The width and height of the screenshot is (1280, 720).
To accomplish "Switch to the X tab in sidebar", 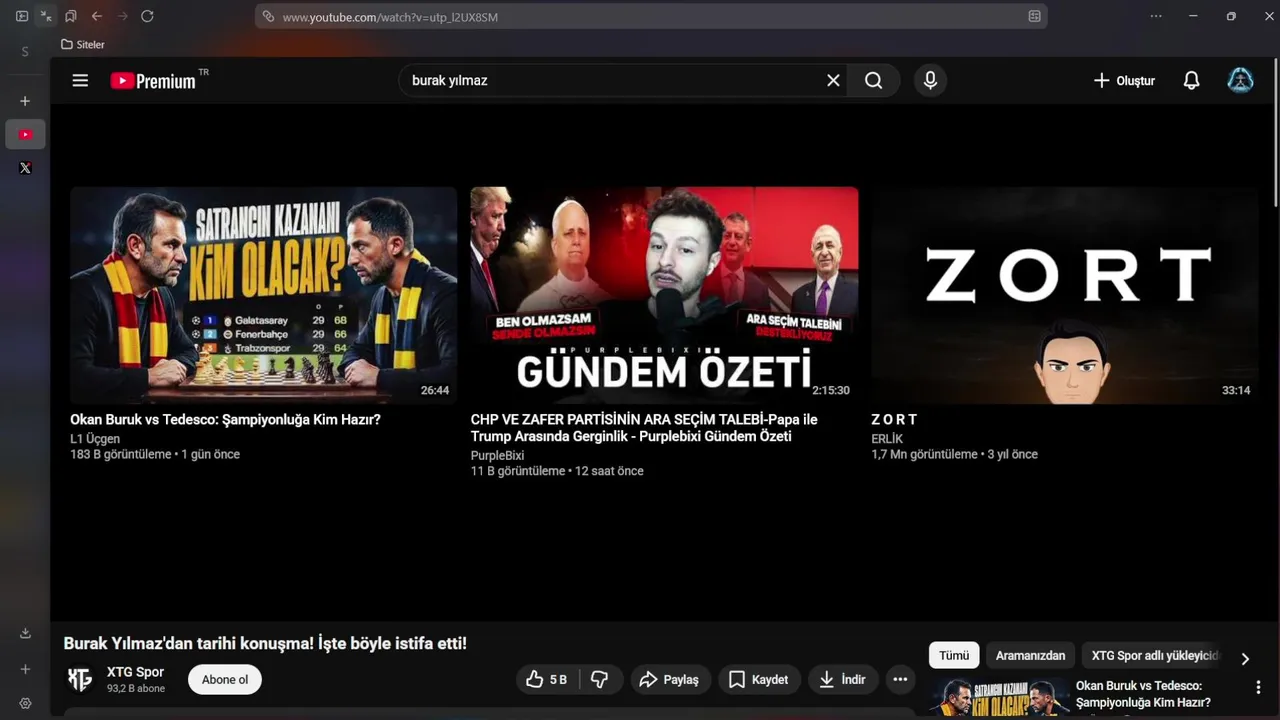I will (25, 168).
